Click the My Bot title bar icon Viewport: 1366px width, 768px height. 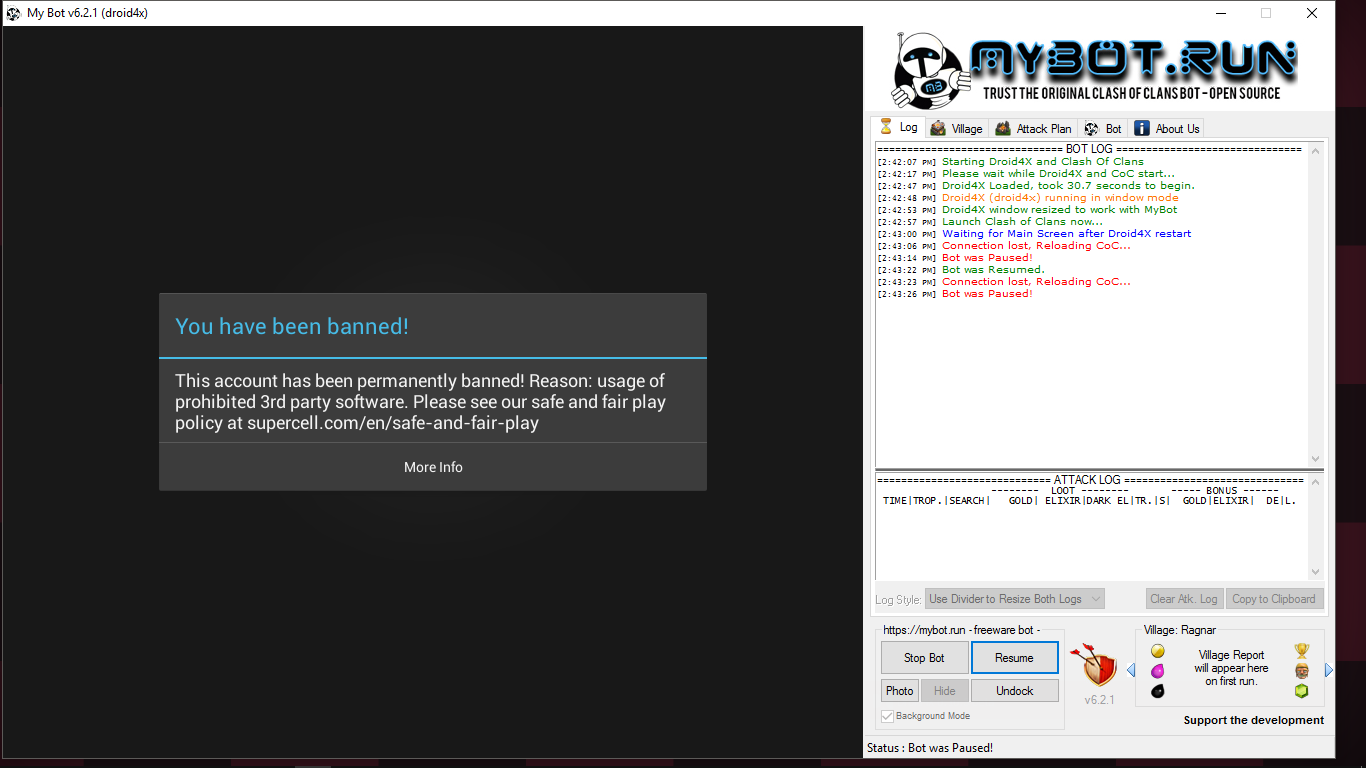tap(14, 13)
